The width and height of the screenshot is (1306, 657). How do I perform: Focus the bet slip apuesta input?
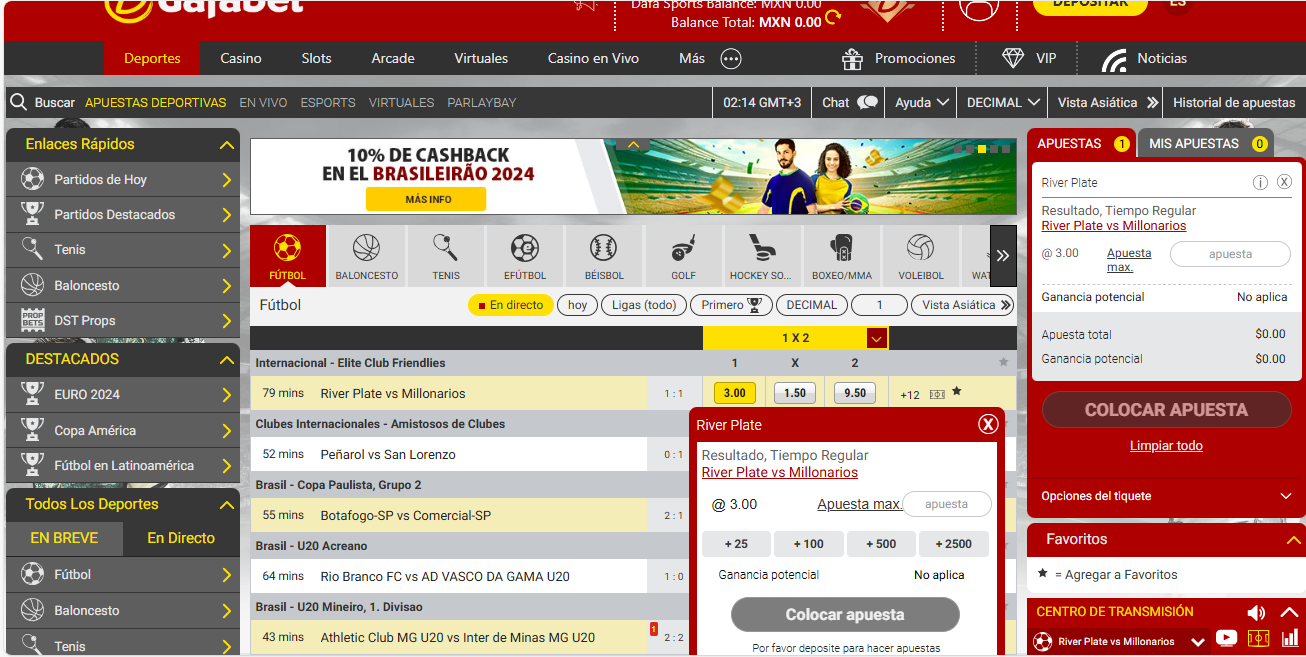[x=1230, y=254]
